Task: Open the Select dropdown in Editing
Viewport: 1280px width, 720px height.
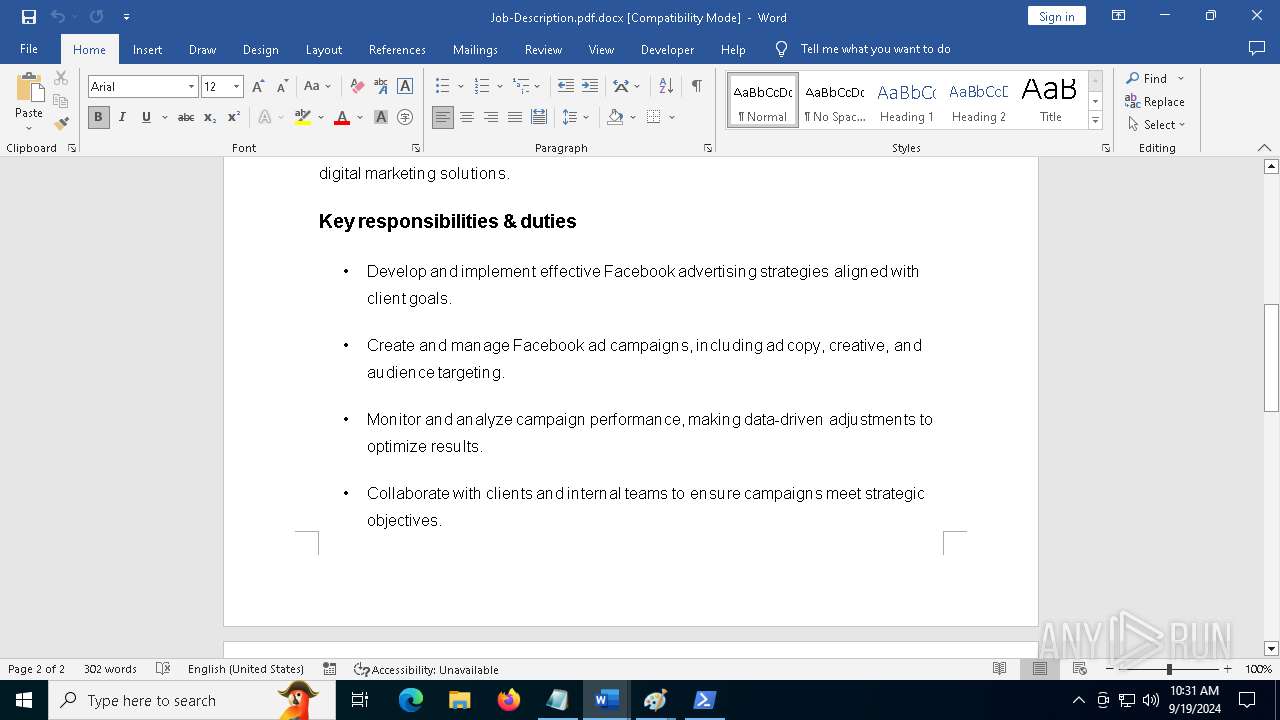Action: [1156, 125]
